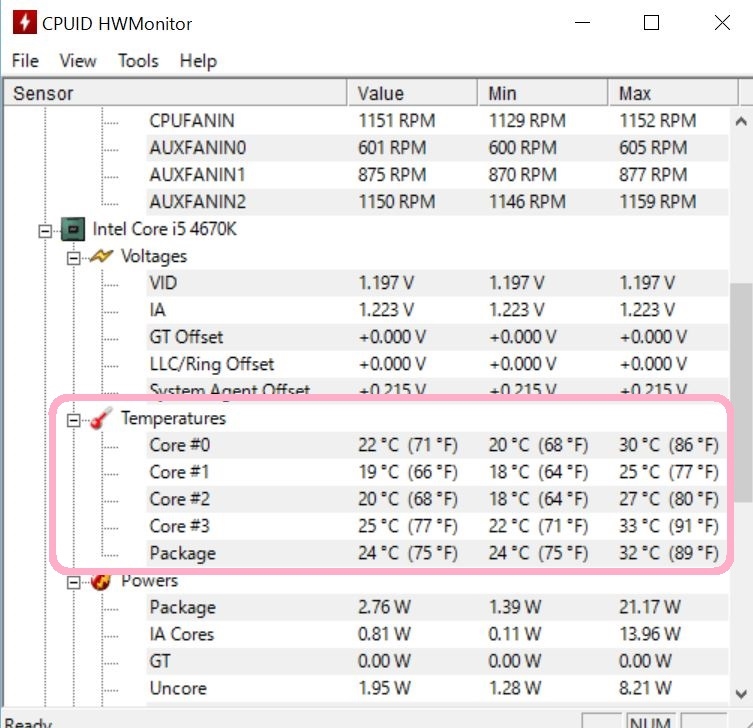Image resolution: width=753 pixels, height=728 pixels.
Task: Click the Value column header
Action: (412, 93)
